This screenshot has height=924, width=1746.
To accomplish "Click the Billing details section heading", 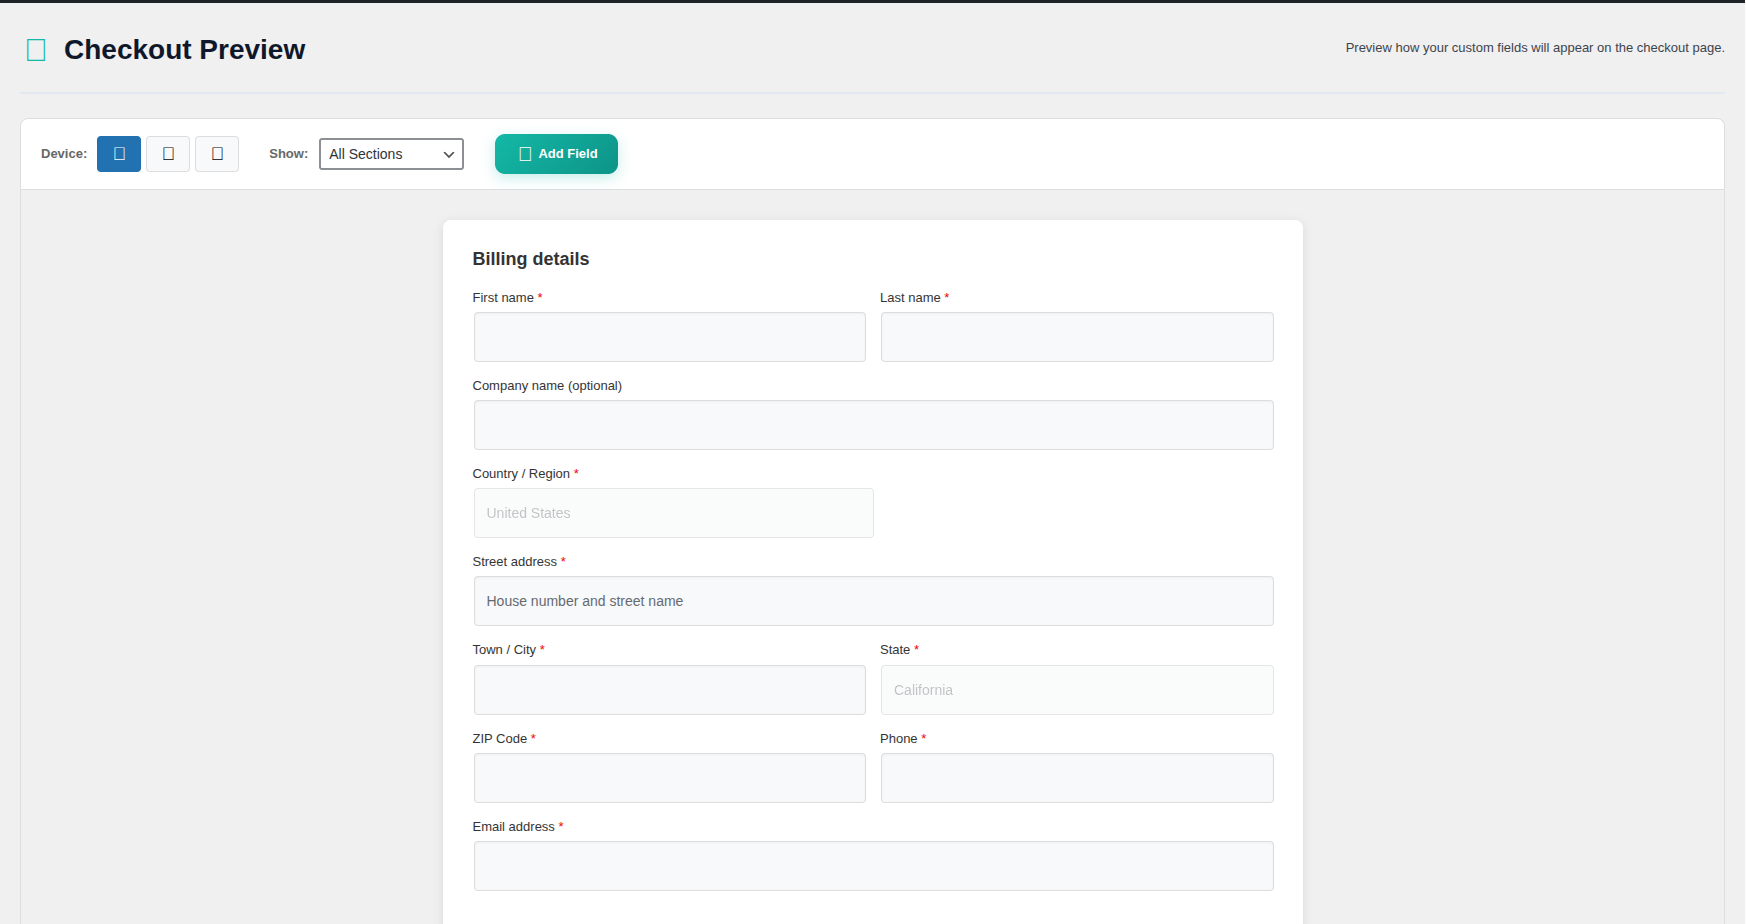I will tap(530, 258).
